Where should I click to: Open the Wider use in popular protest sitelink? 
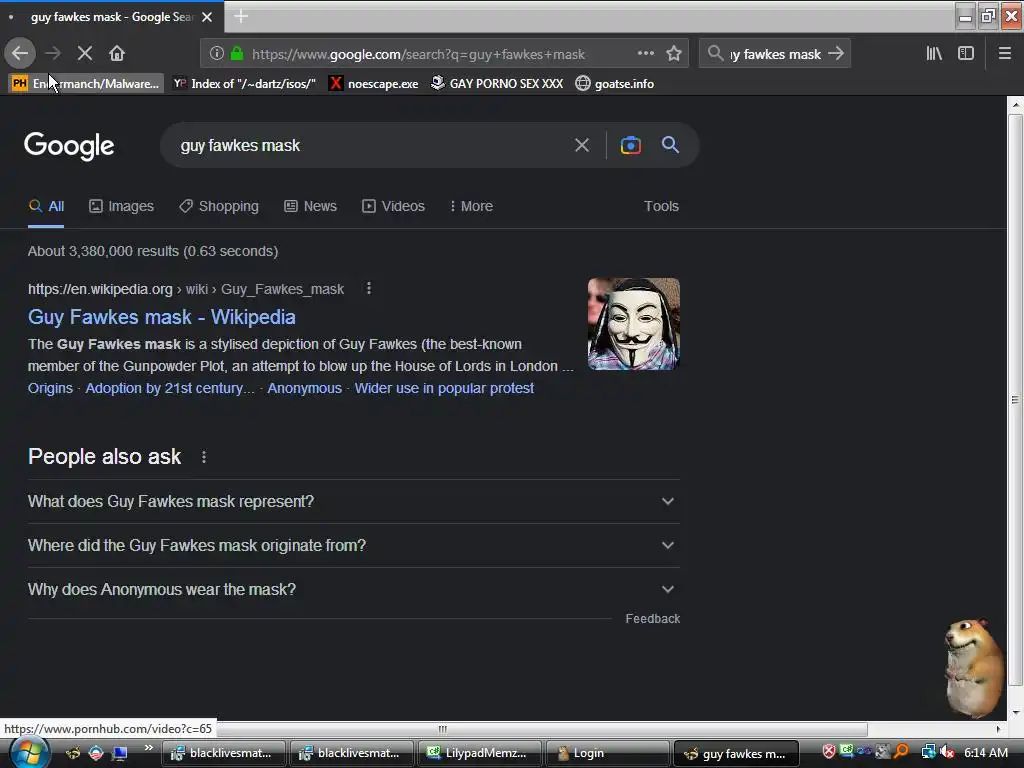tap(444, 388)
